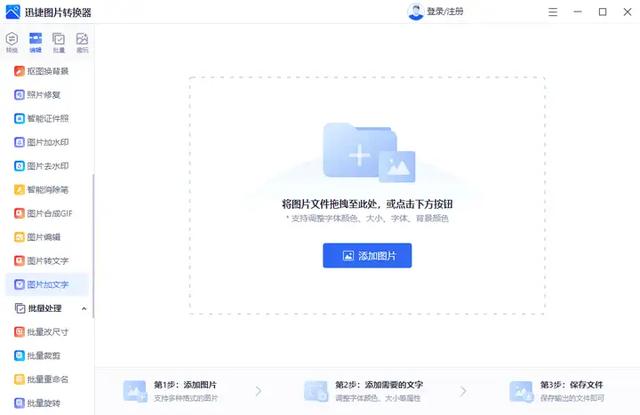Viewport: 640px width, 415px height.
Task: Click the 第3步：保存文件 step text
Action: tap(571, 384)
